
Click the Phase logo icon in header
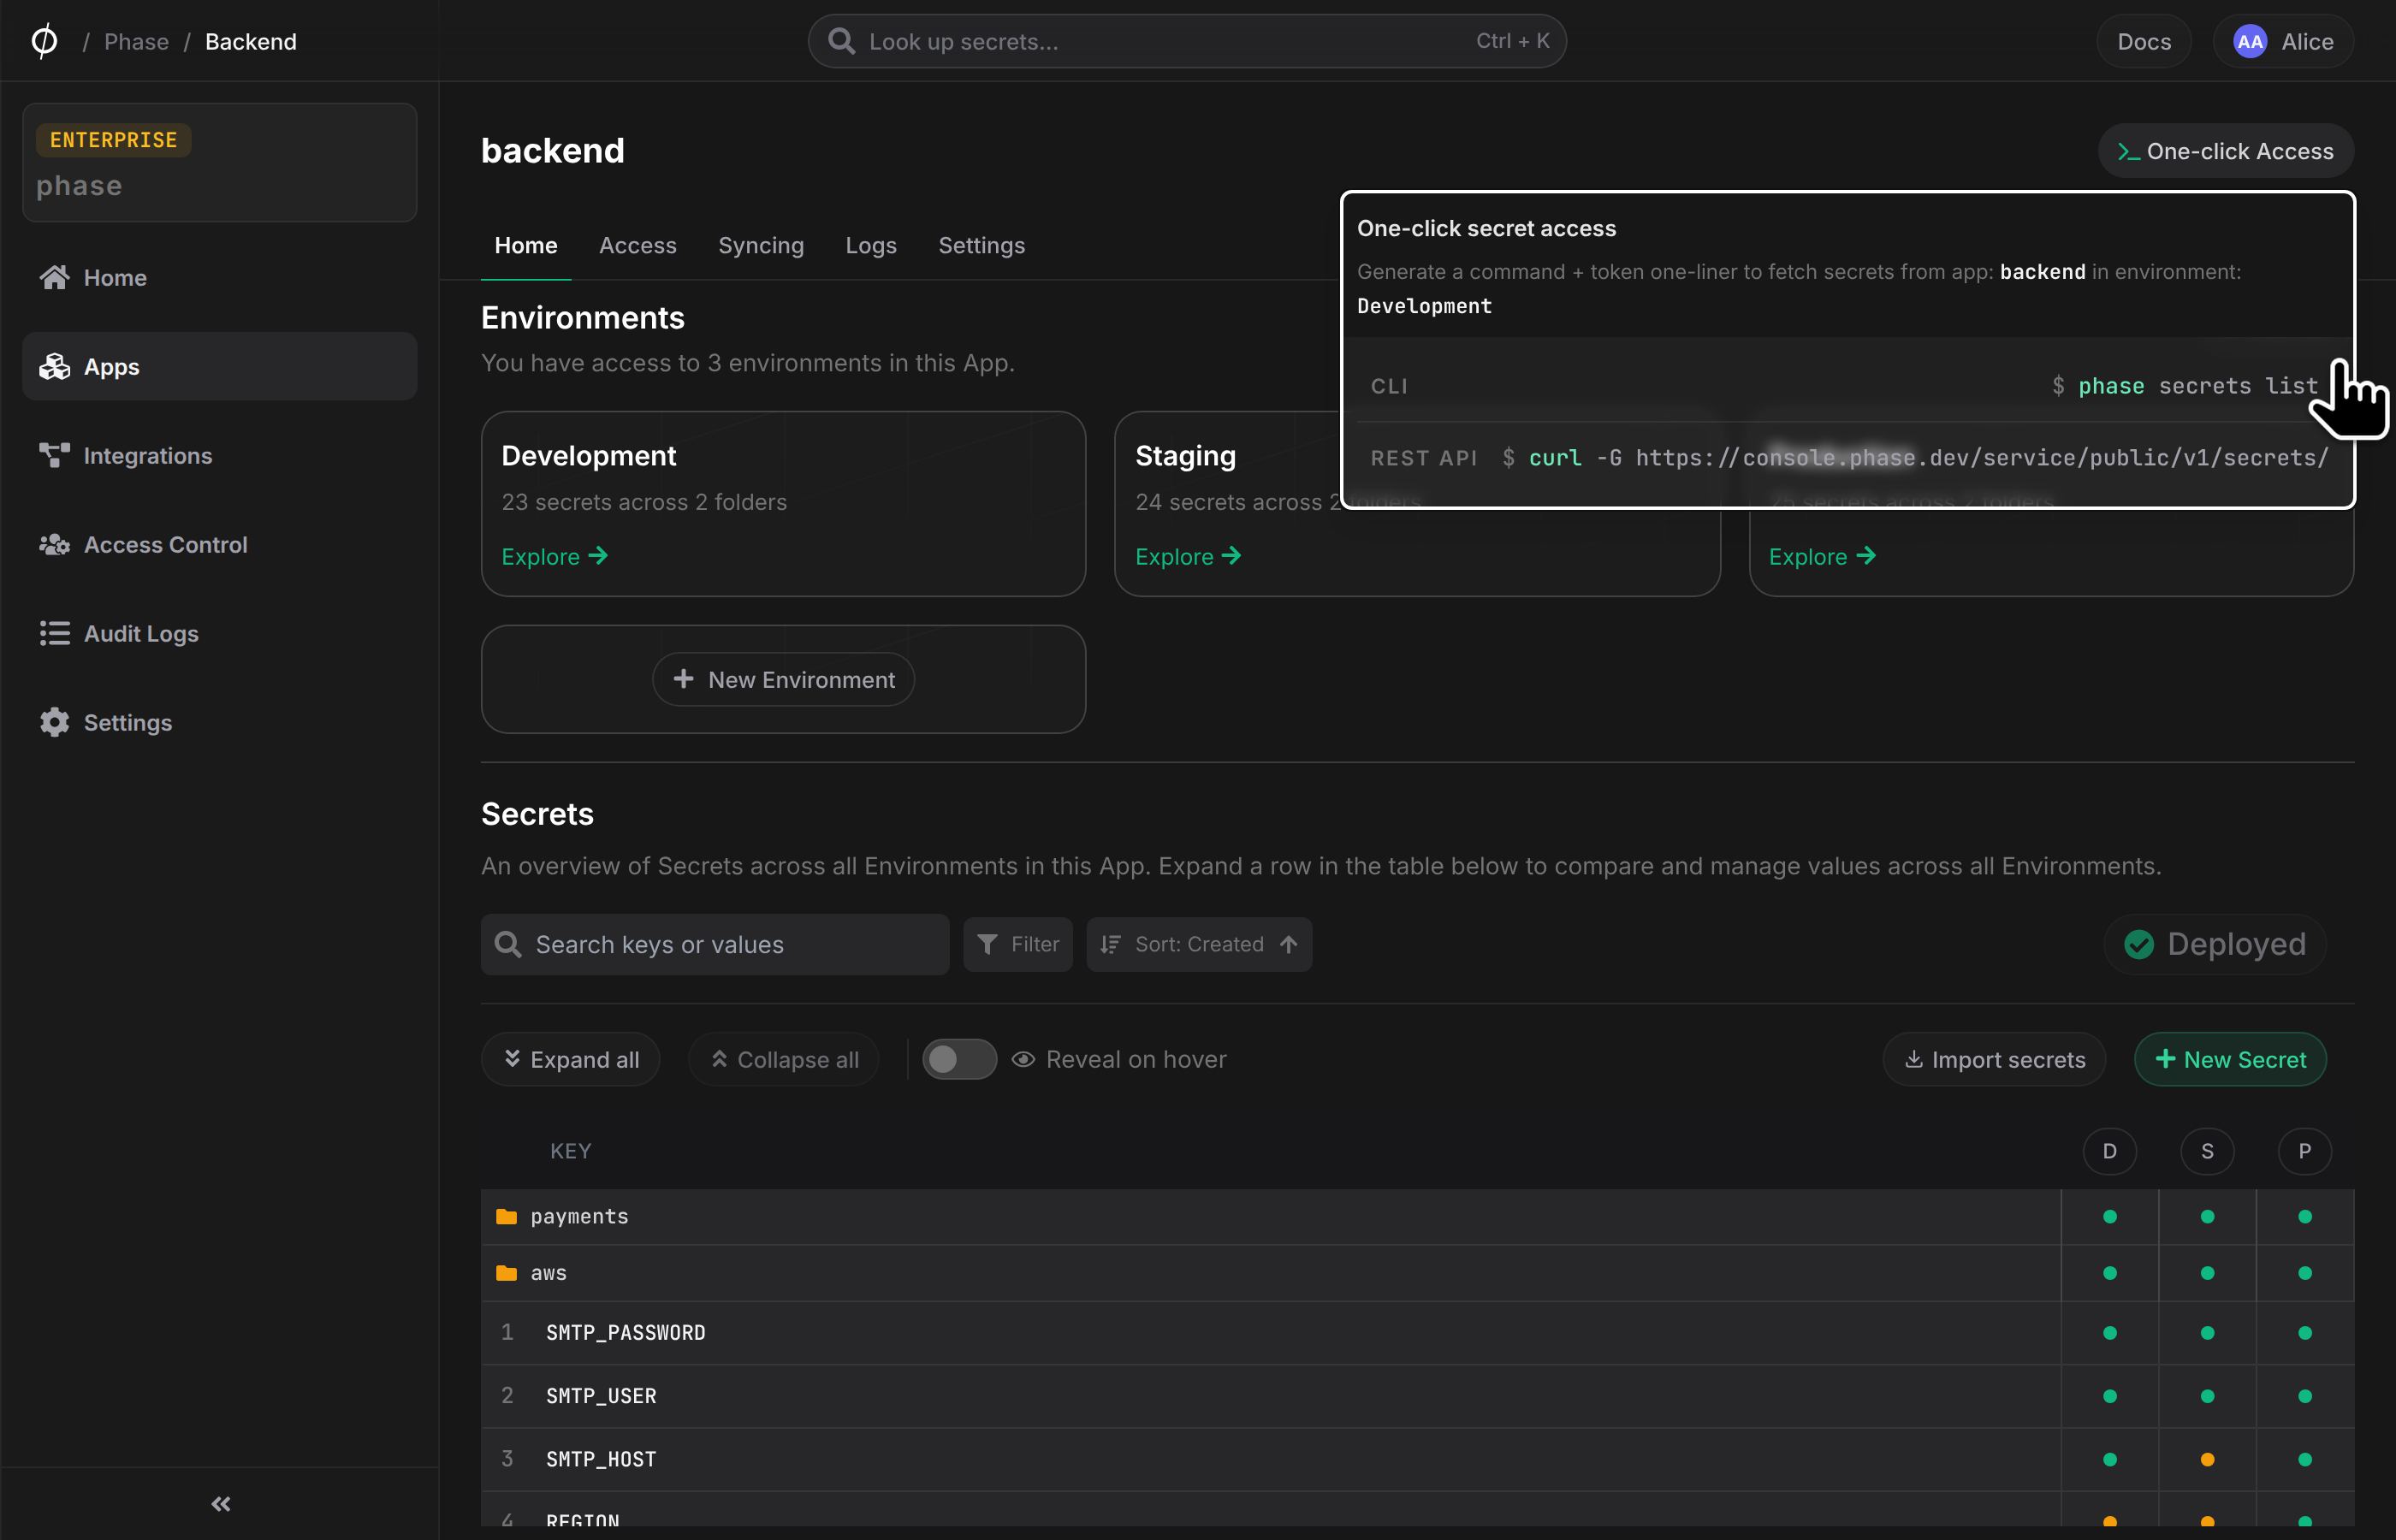click(x=44, y=41)
